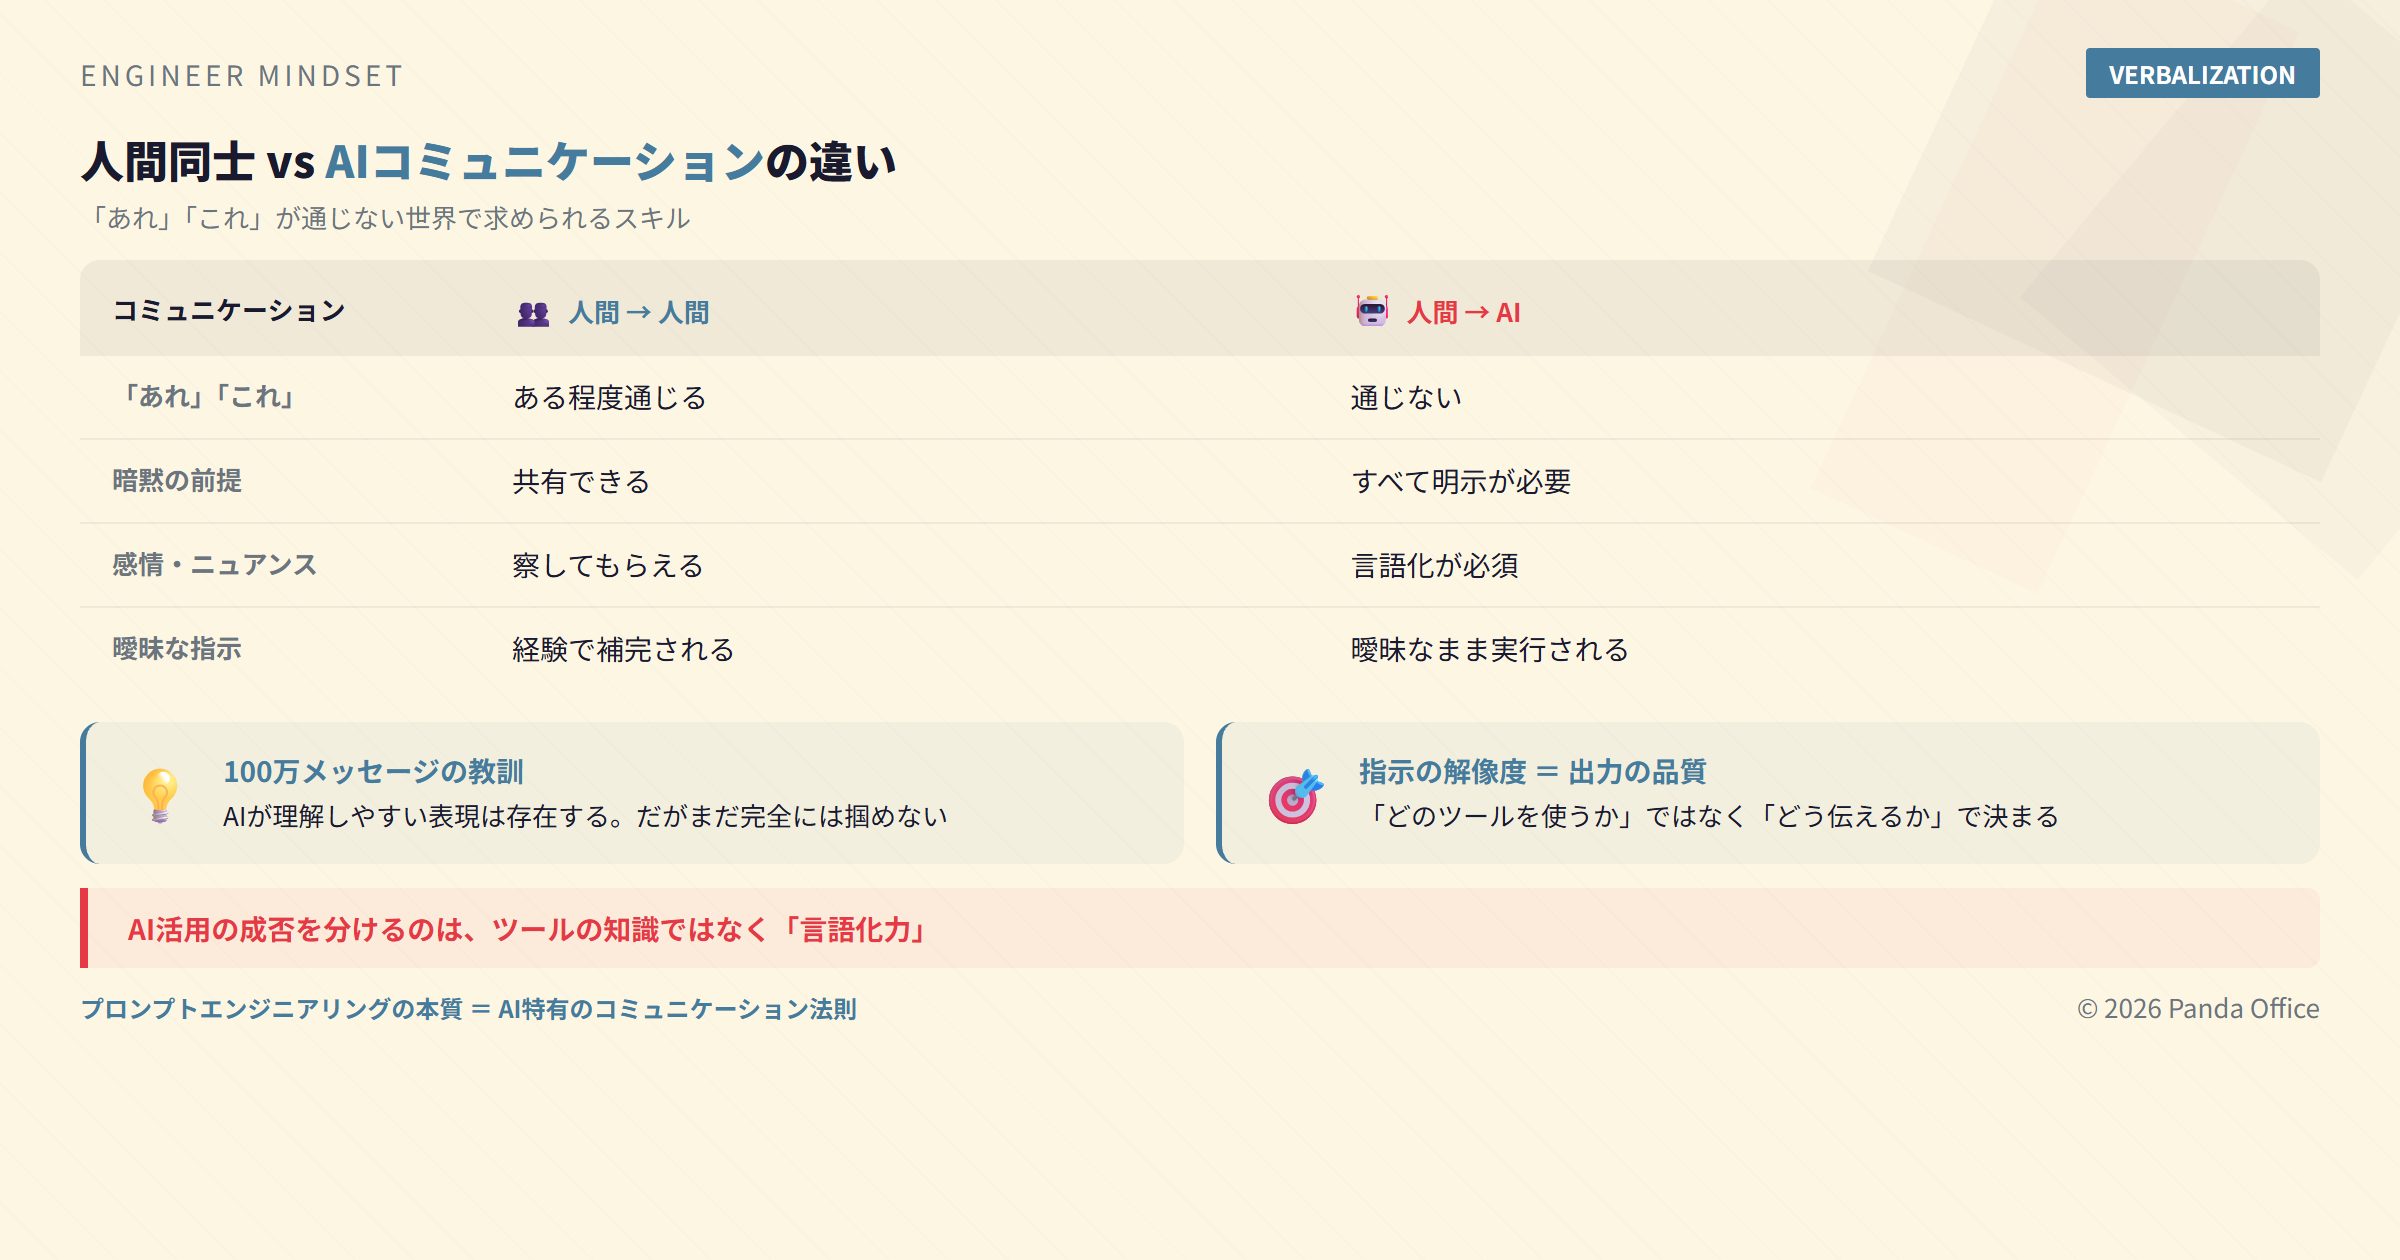This screenshot has height=1260, width=2400.
Task: Click the © 2026 Panda Office text
Action: coord(2197,1009)
